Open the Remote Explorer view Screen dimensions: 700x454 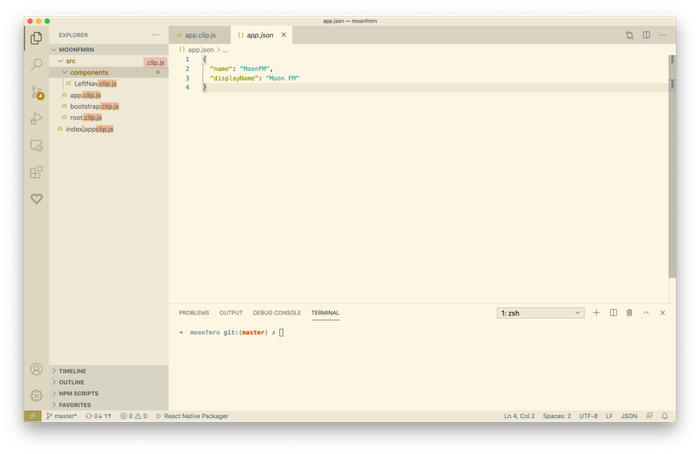[x=37, y=145]
